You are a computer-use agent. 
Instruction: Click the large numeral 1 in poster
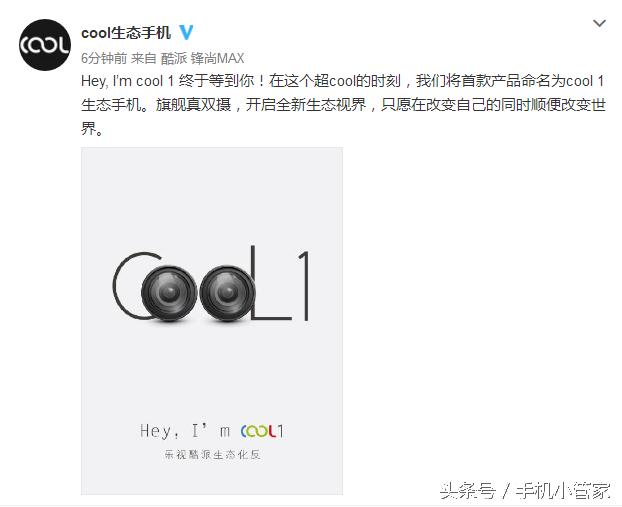click(303, 285)
